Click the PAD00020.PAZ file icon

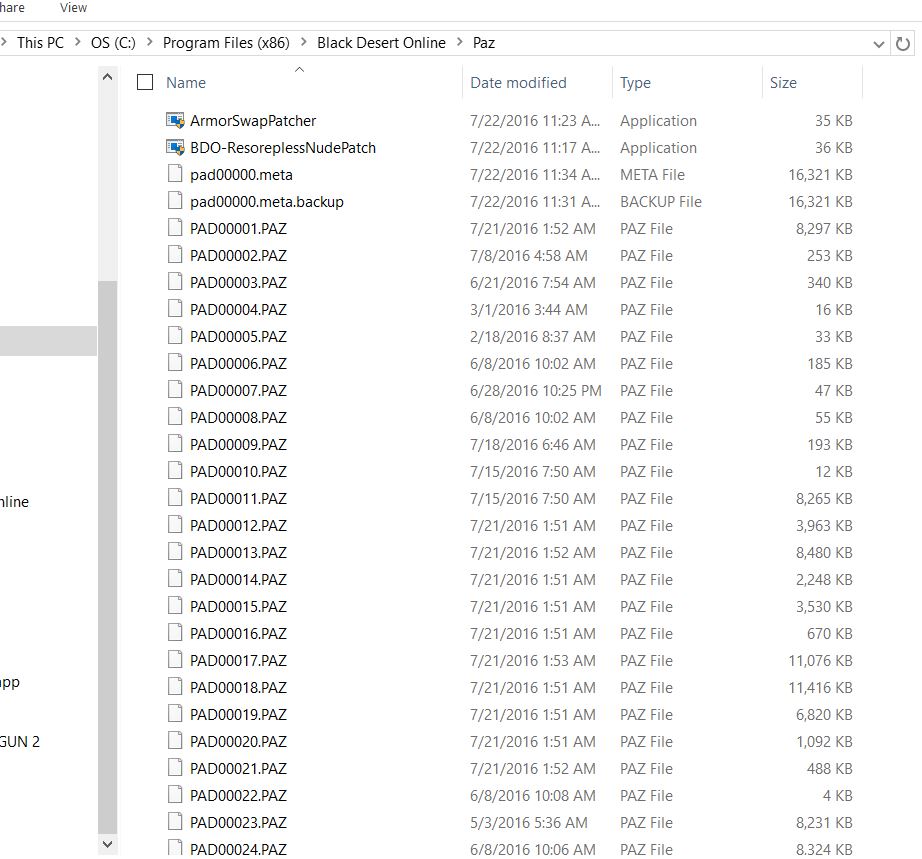point(176,742)
